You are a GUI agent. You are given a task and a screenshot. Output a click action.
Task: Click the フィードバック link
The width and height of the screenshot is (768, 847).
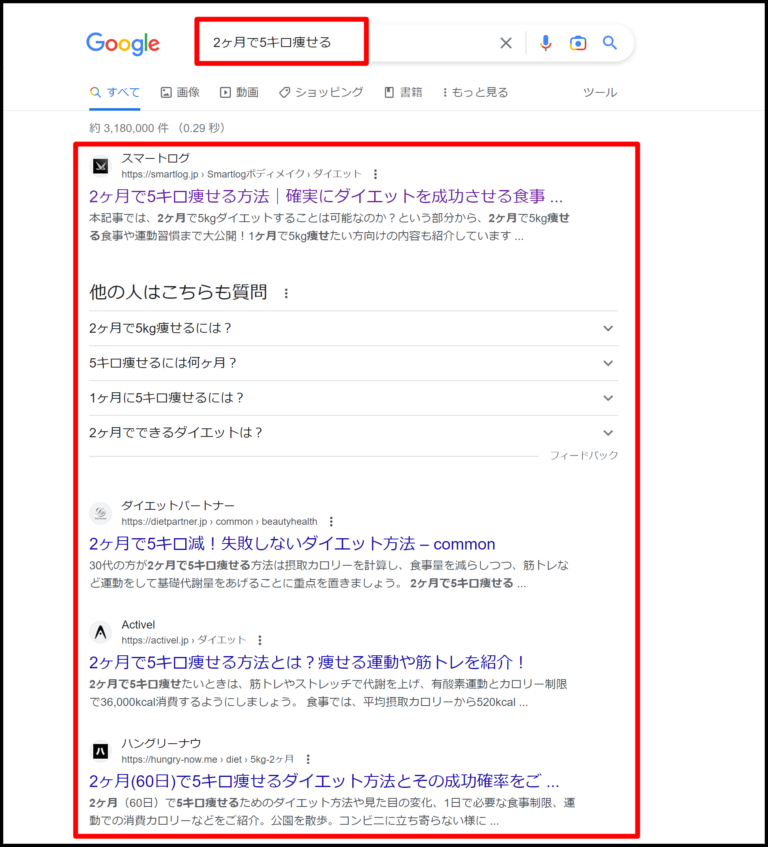pos(584,455)
